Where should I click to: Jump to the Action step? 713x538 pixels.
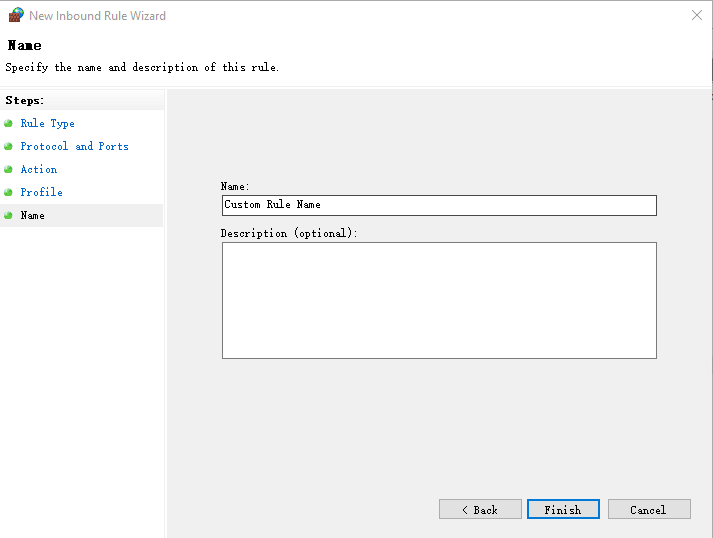click(x=38, y=170)
